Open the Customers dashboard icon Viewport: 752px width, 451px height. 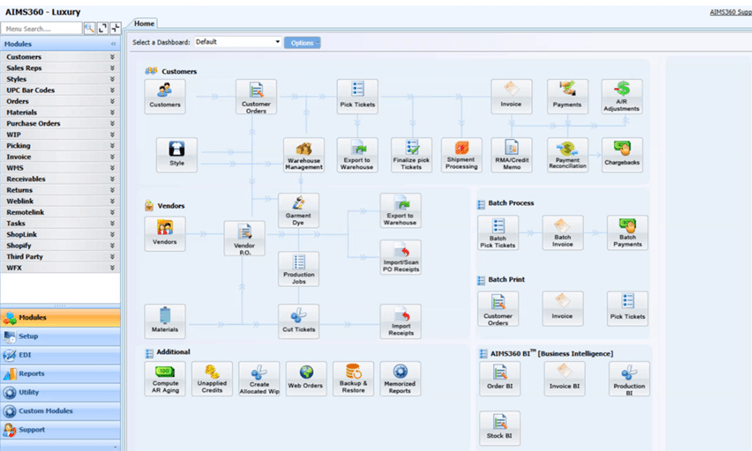[x=165, y=96]
